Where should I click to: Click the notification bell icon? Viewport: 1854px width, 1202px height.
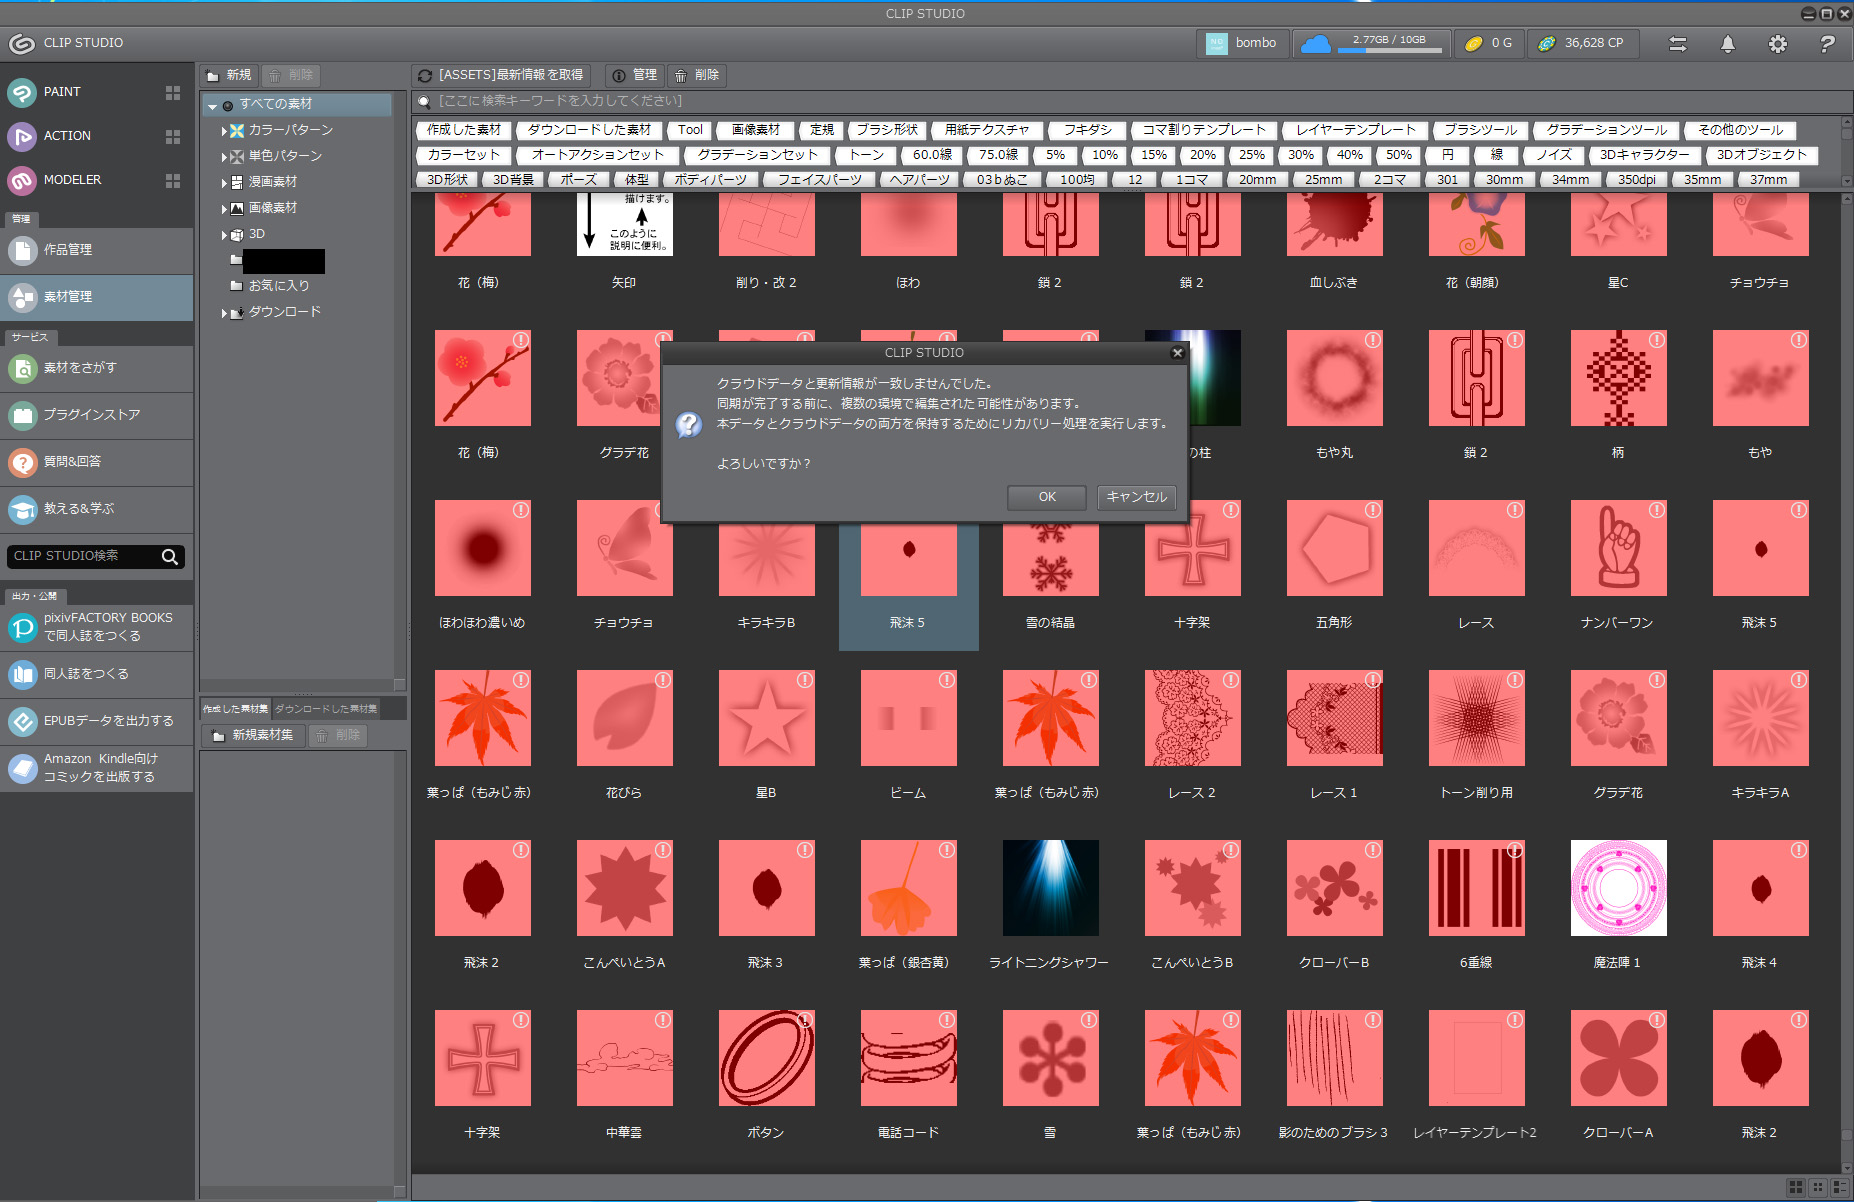1727,44
